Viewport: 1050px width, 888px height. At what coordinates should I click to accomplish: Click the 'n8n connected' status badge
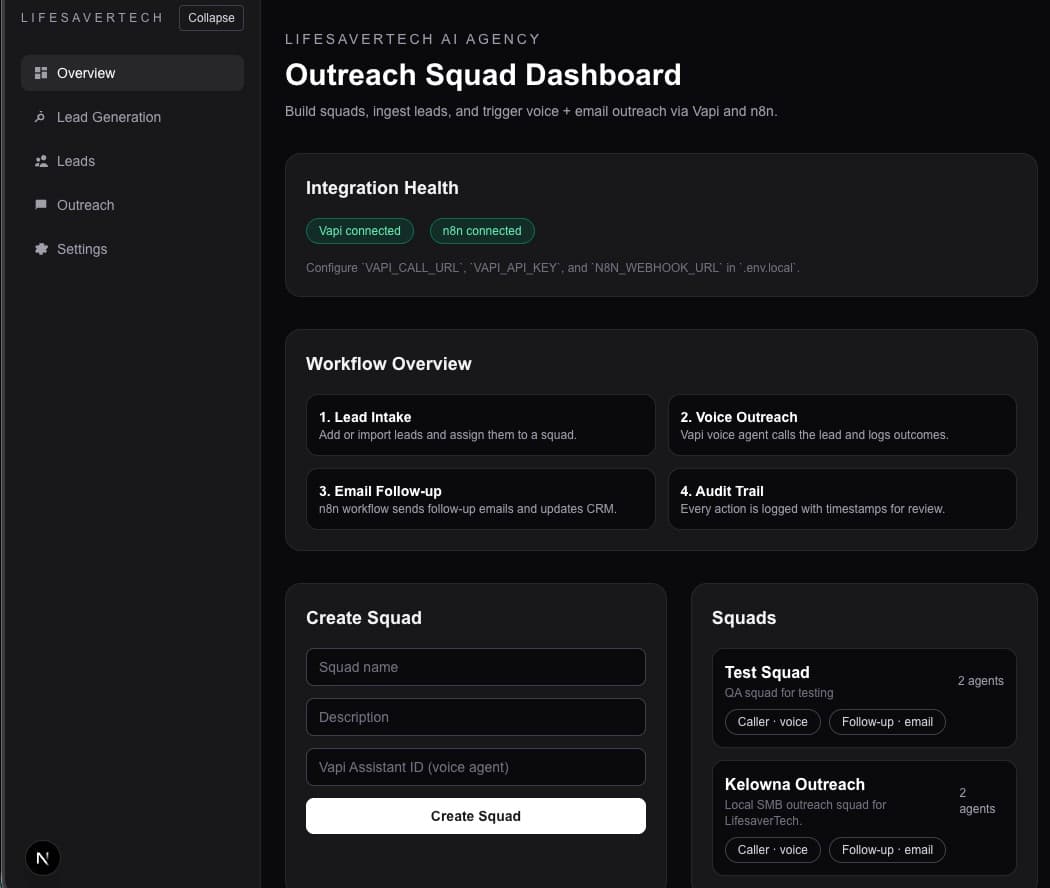pos(482,230)
